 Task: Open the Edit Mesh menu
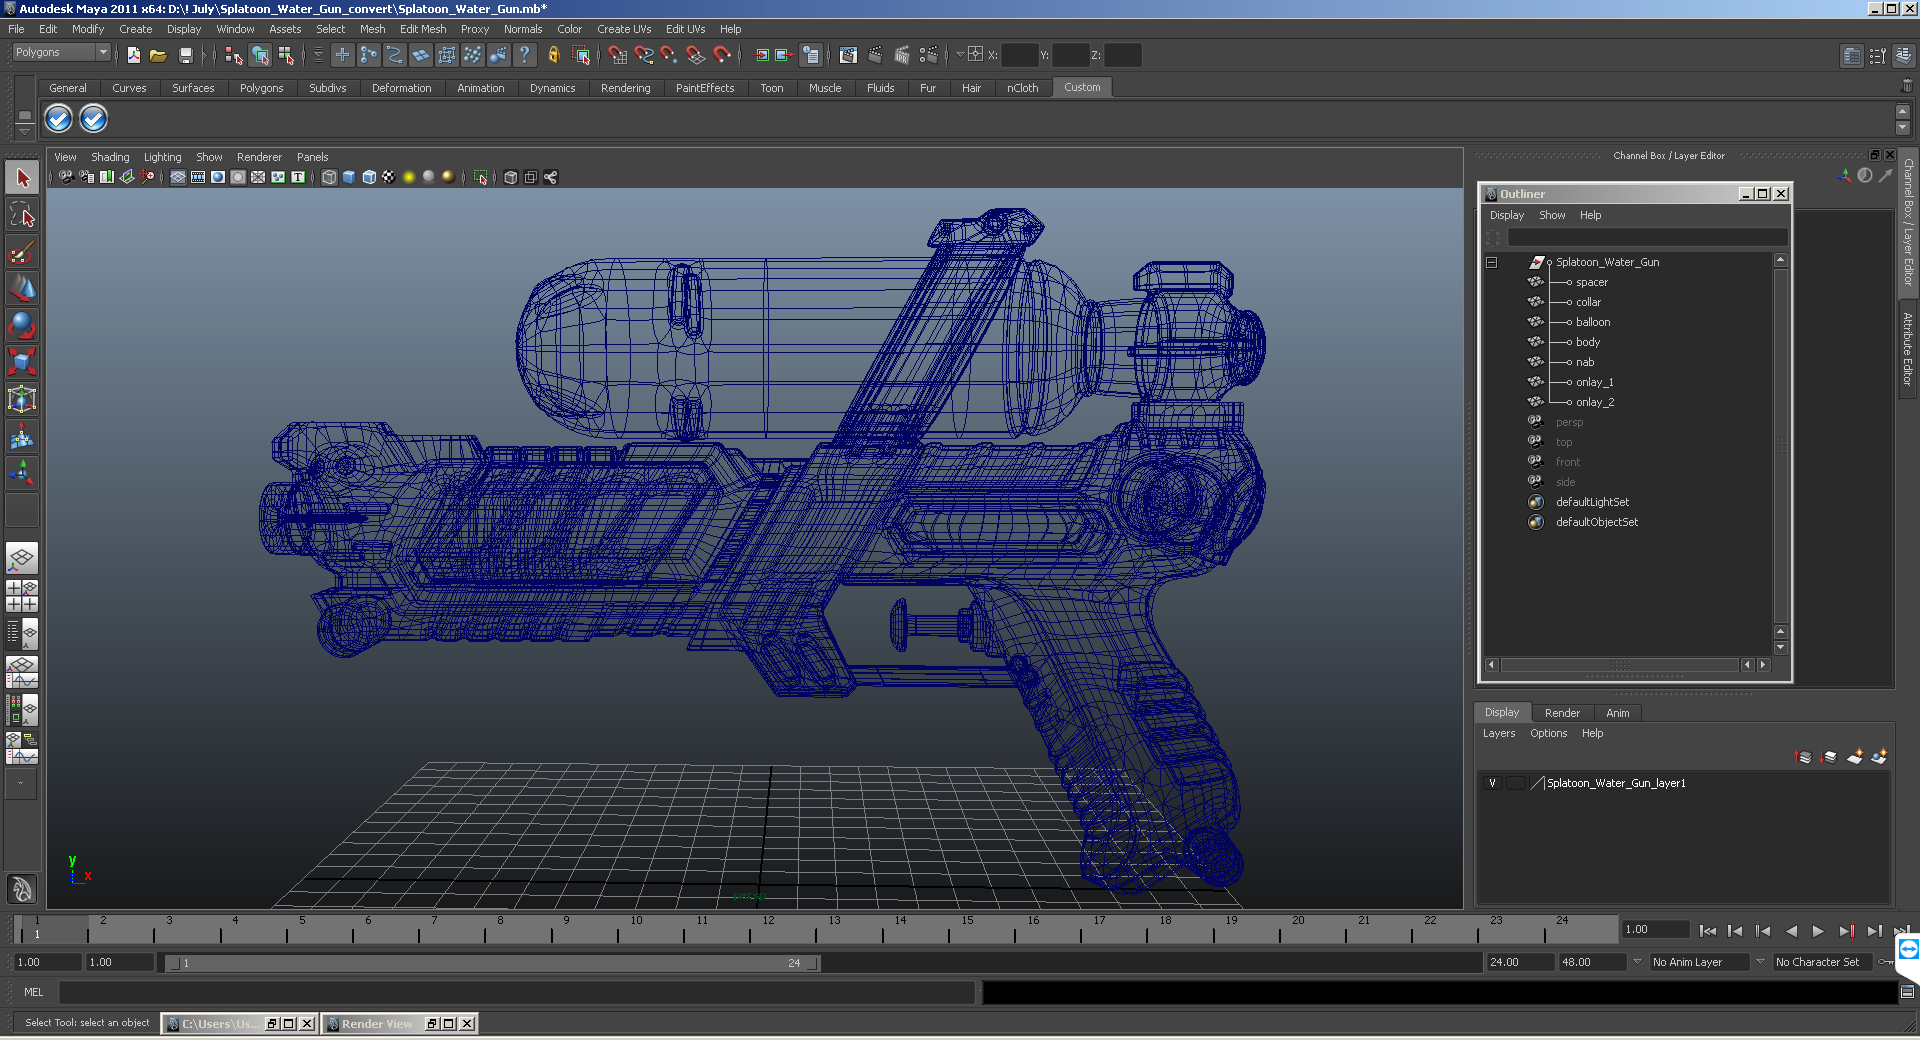click(x=423, y=29)
